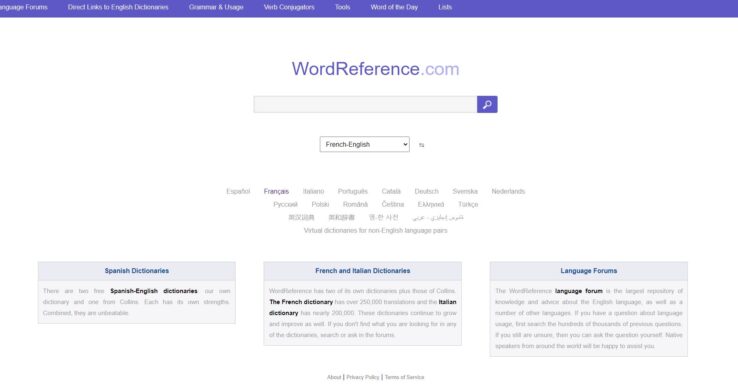This screenshot has width=738, height=386.
Task: Open the Word of the Day menu
Action: (x=394, y=7)
